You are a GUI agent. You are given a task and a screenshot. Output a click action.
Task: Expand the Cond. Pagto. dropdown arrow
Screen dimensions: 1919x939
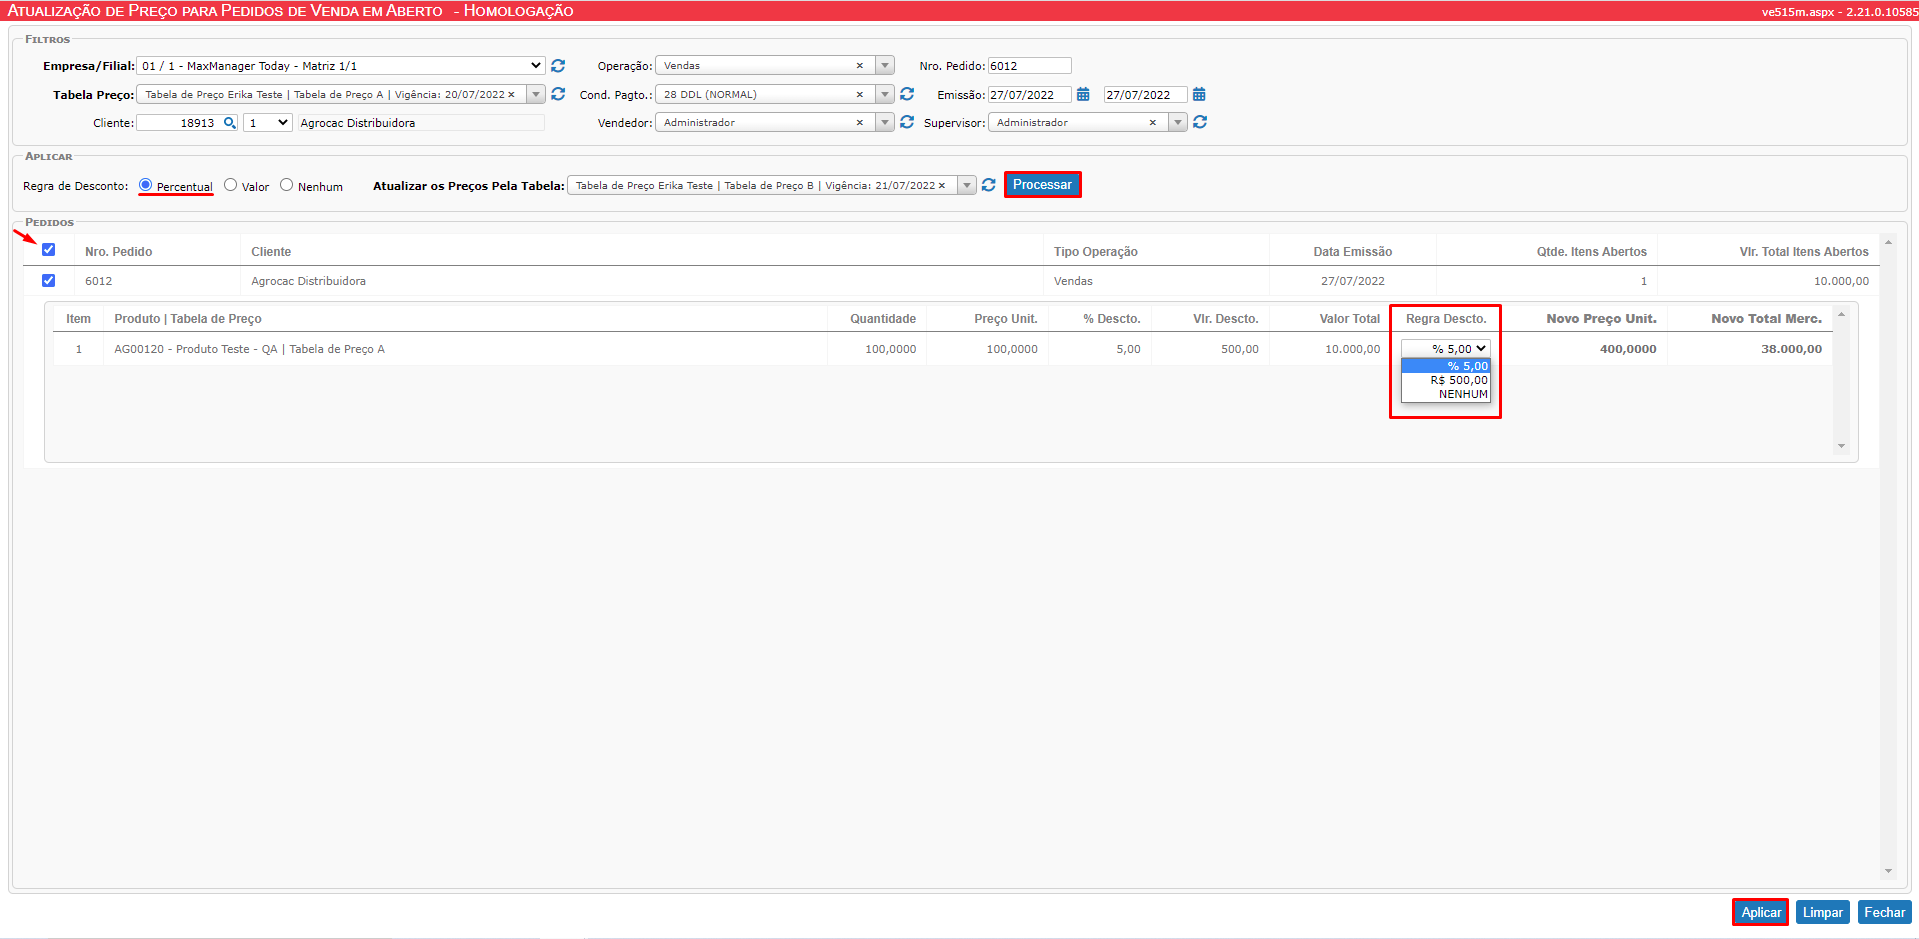(885, 94)
